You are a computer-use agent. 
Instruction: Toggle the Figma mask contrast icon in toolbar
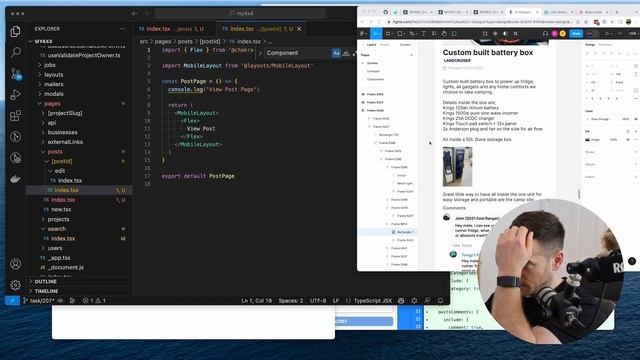click(505, 33)
